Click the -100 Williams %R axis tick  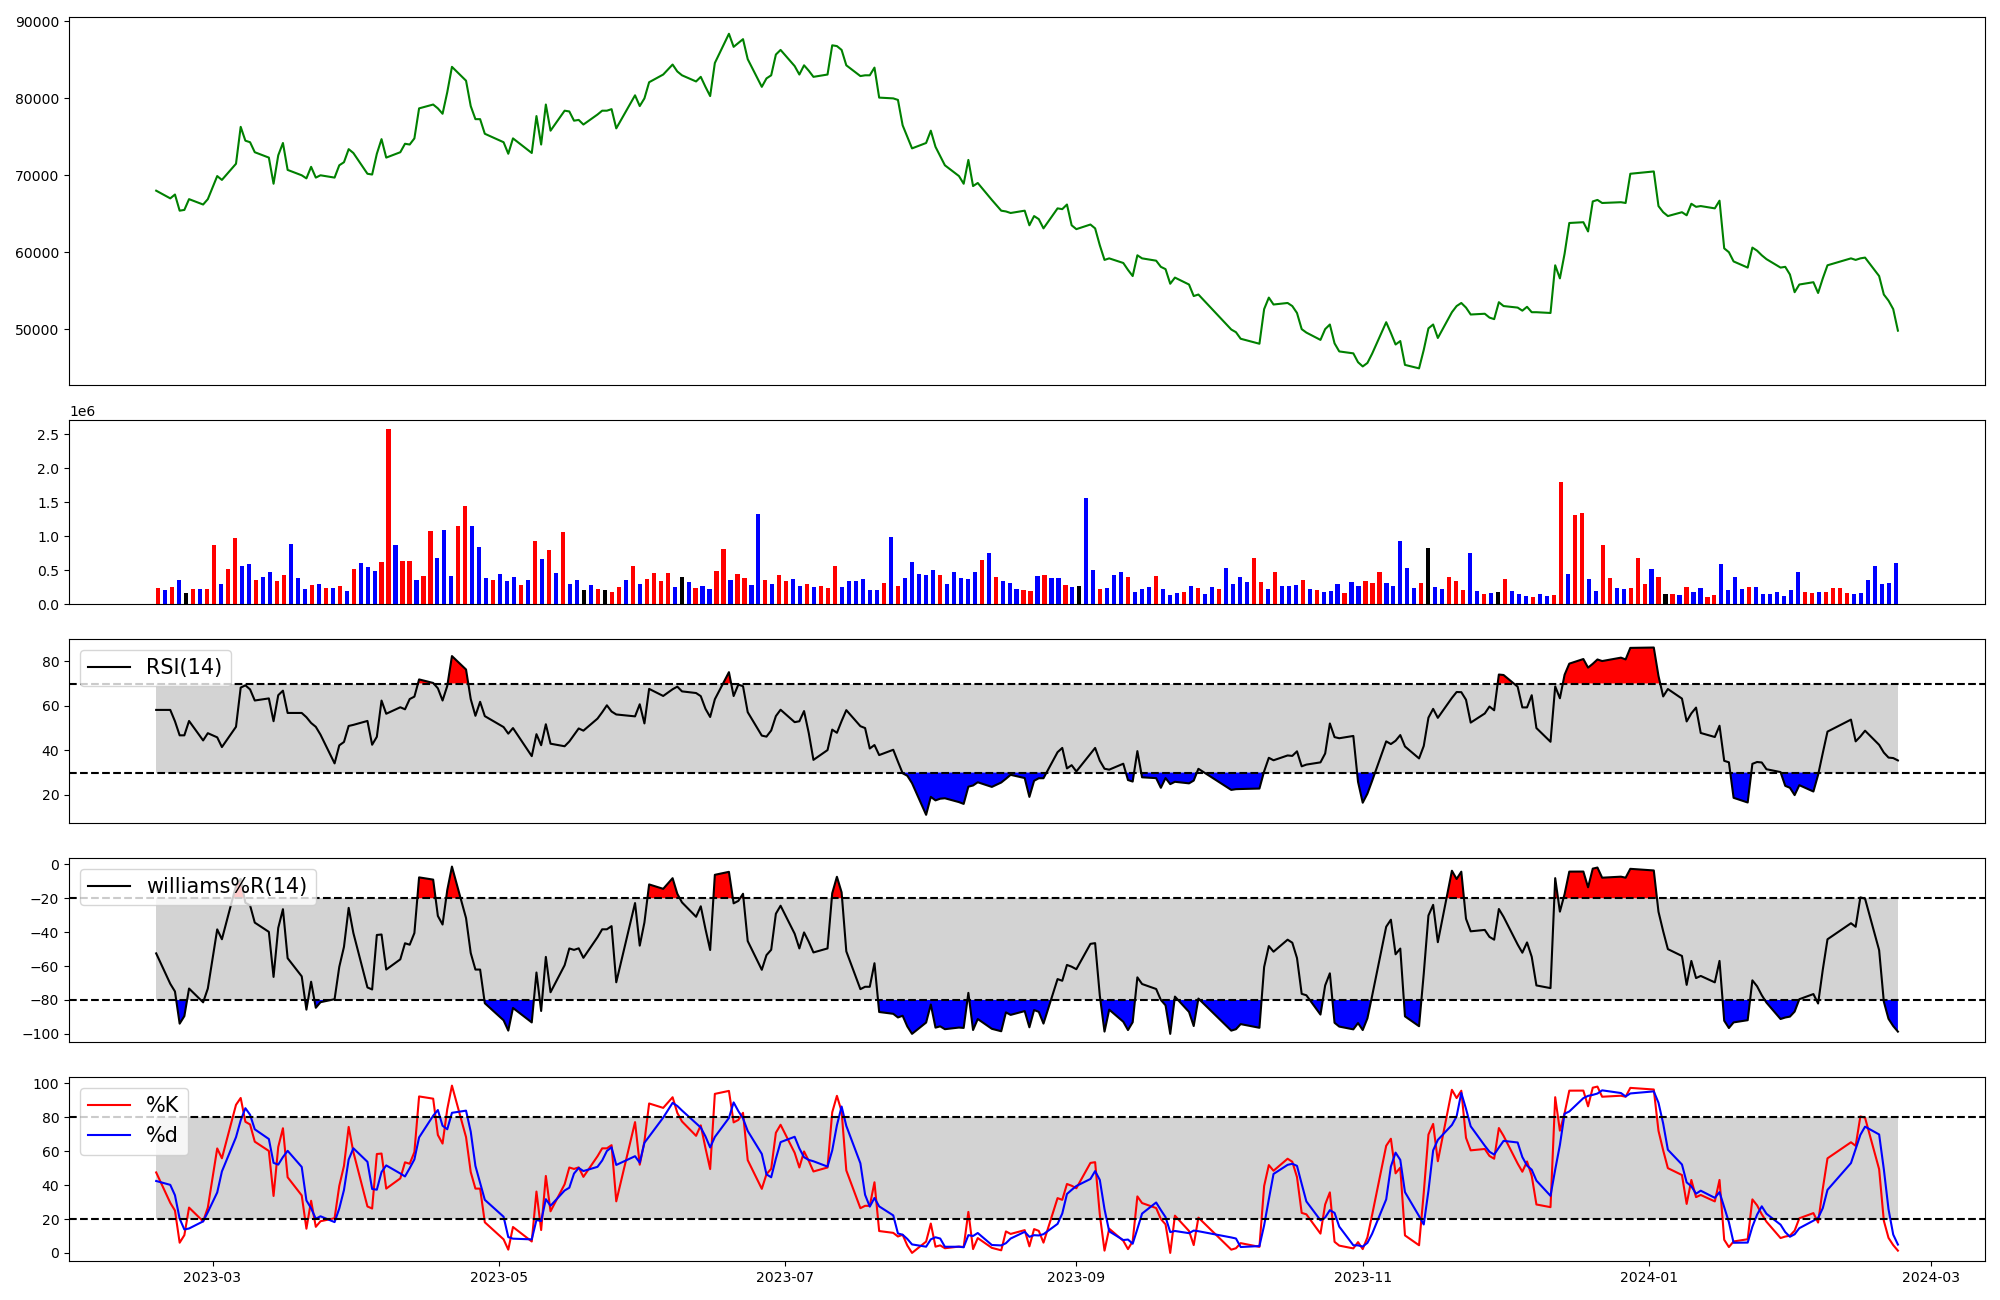tap(41, 1034)
